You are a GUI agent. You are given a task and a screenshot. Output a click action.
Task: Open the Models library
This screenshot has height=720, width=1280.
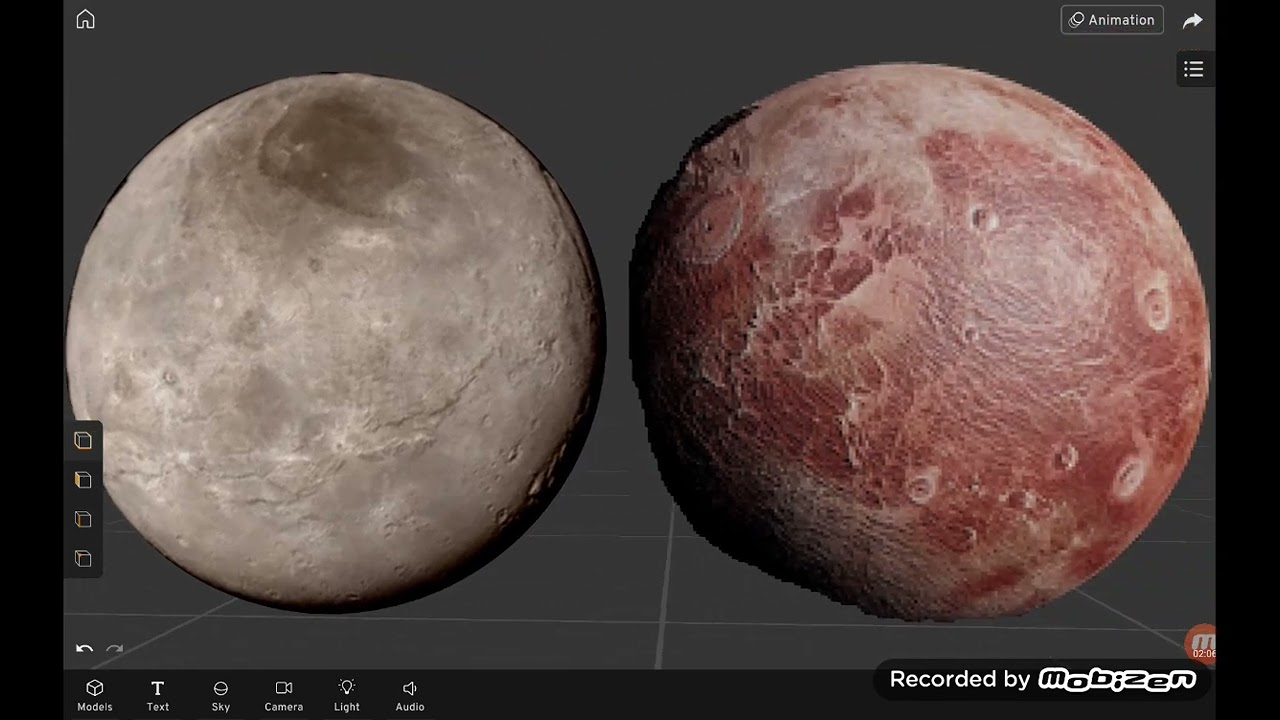pos(95,695)
